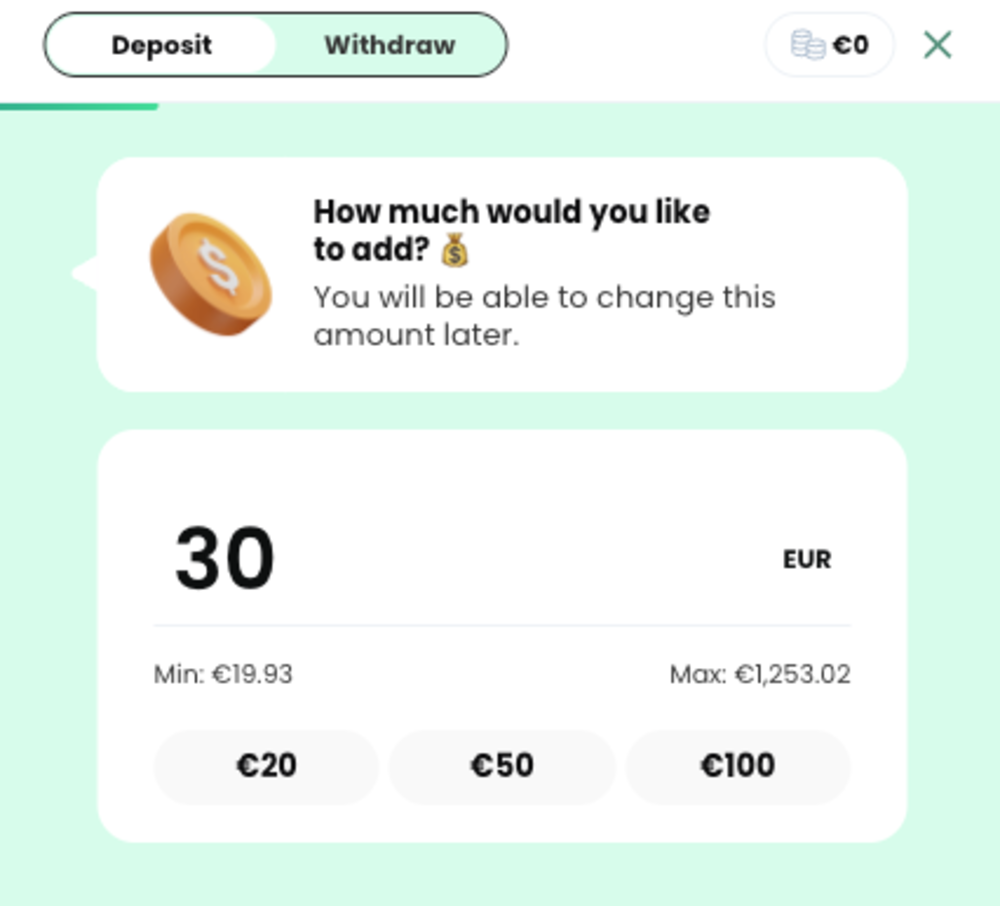This screenshot has height=906, width=1000.
Task: Click the money bag emoji
Action: [x=454, y=250]
